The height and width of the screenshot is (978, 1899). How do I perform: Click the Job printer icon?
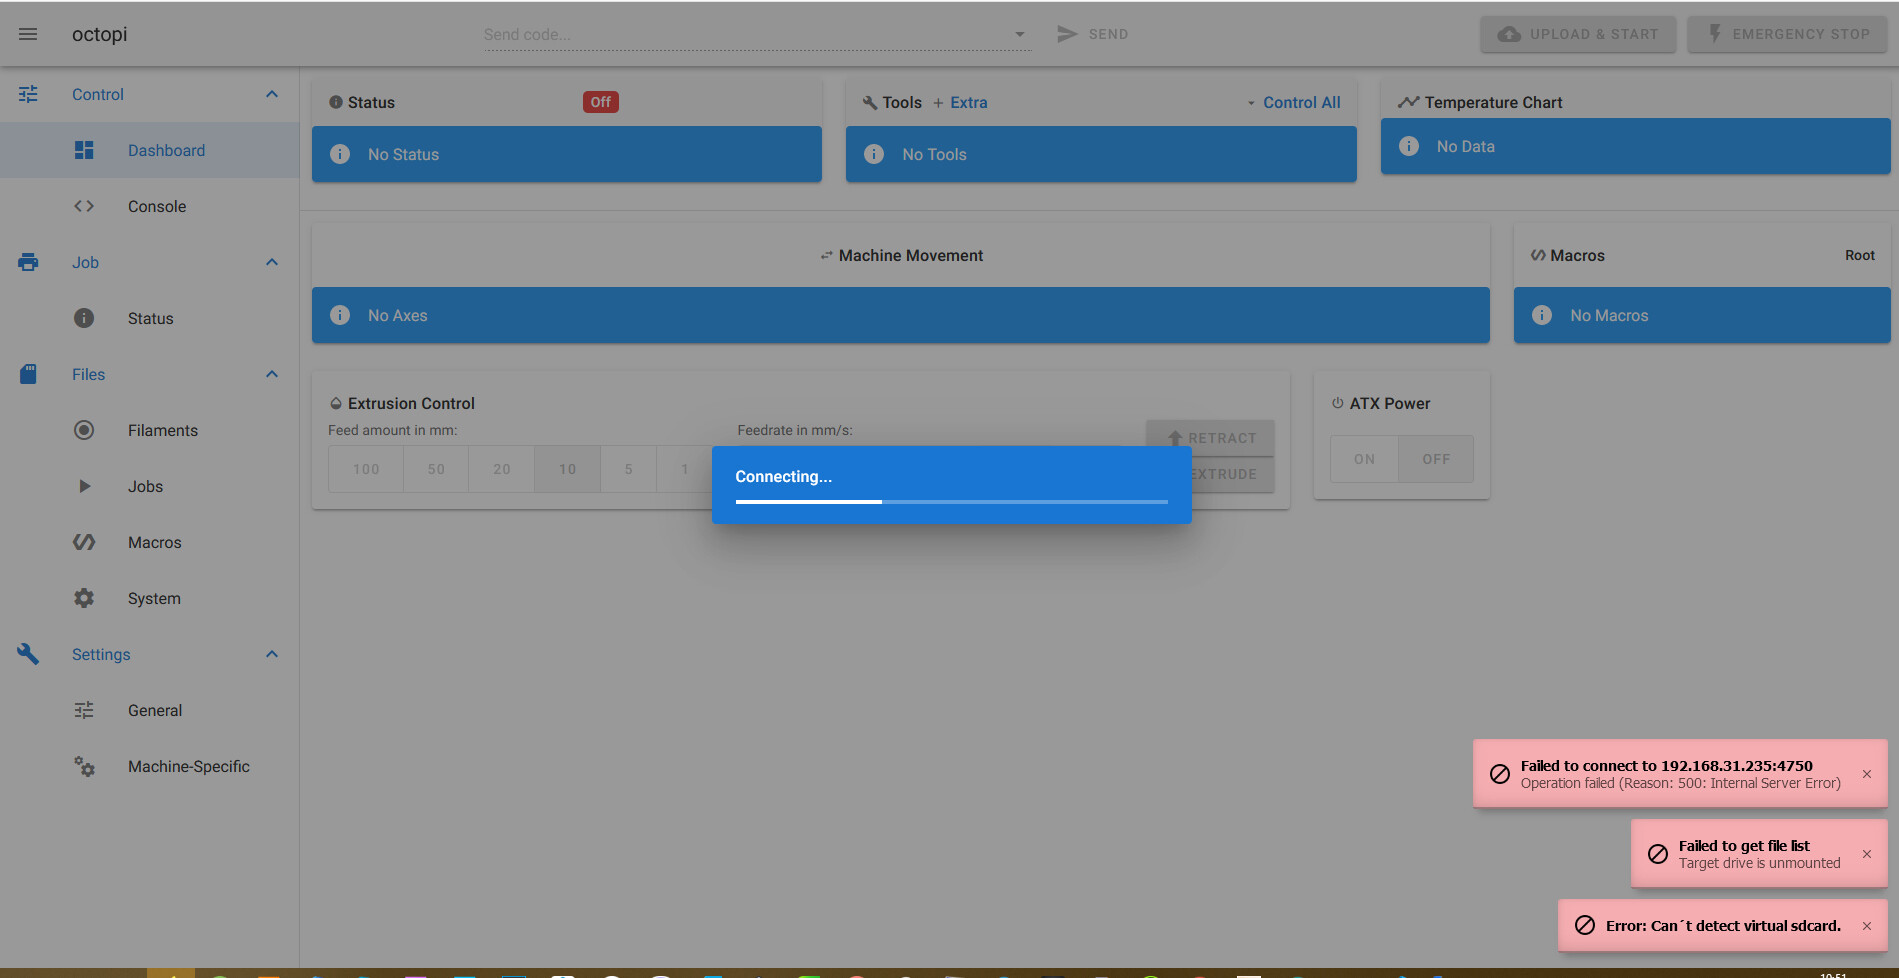click(28, 262)
